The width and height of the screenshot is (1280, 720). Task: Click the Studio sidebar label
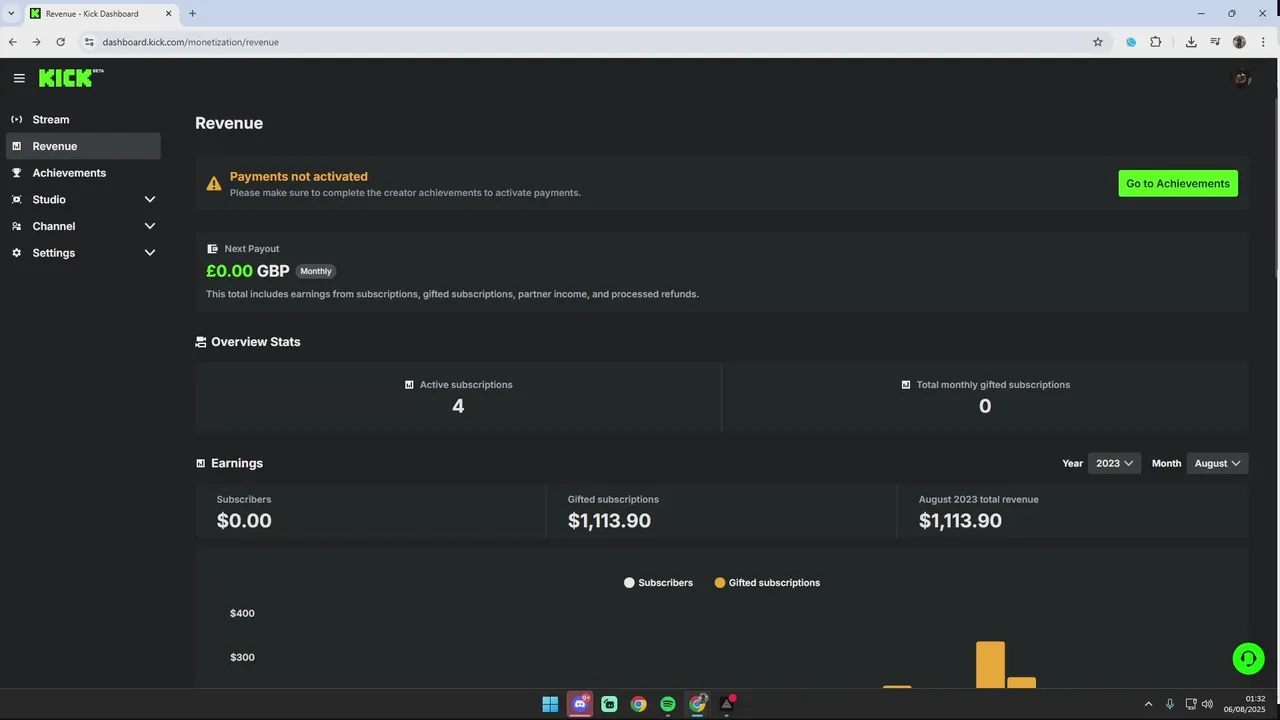pyautogui.click(x=49, y=200)
